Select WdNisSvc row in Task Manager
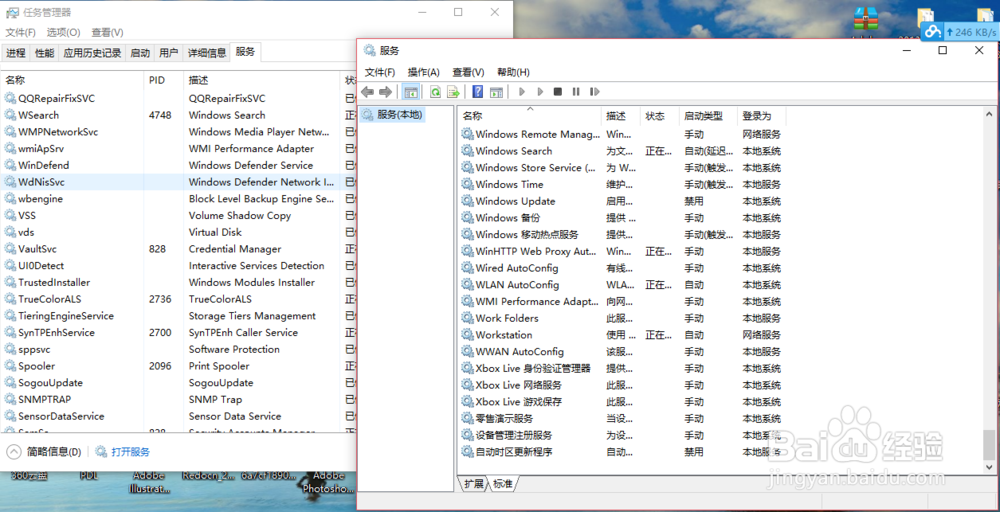The width and height of the screenshot is (1000, 512). [x=179, y=182]
